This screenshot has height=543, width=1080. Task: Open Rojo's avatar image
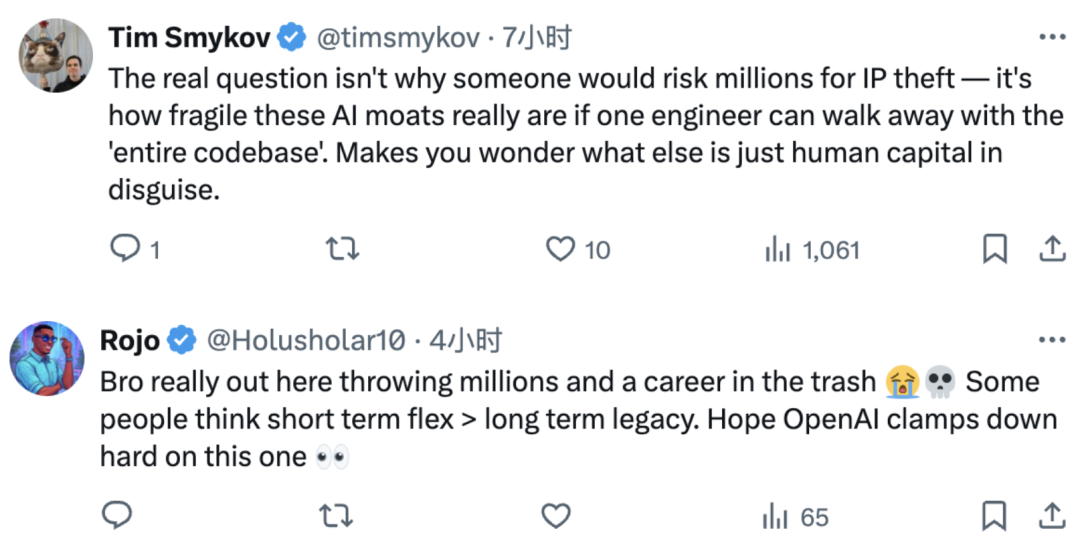46,358
